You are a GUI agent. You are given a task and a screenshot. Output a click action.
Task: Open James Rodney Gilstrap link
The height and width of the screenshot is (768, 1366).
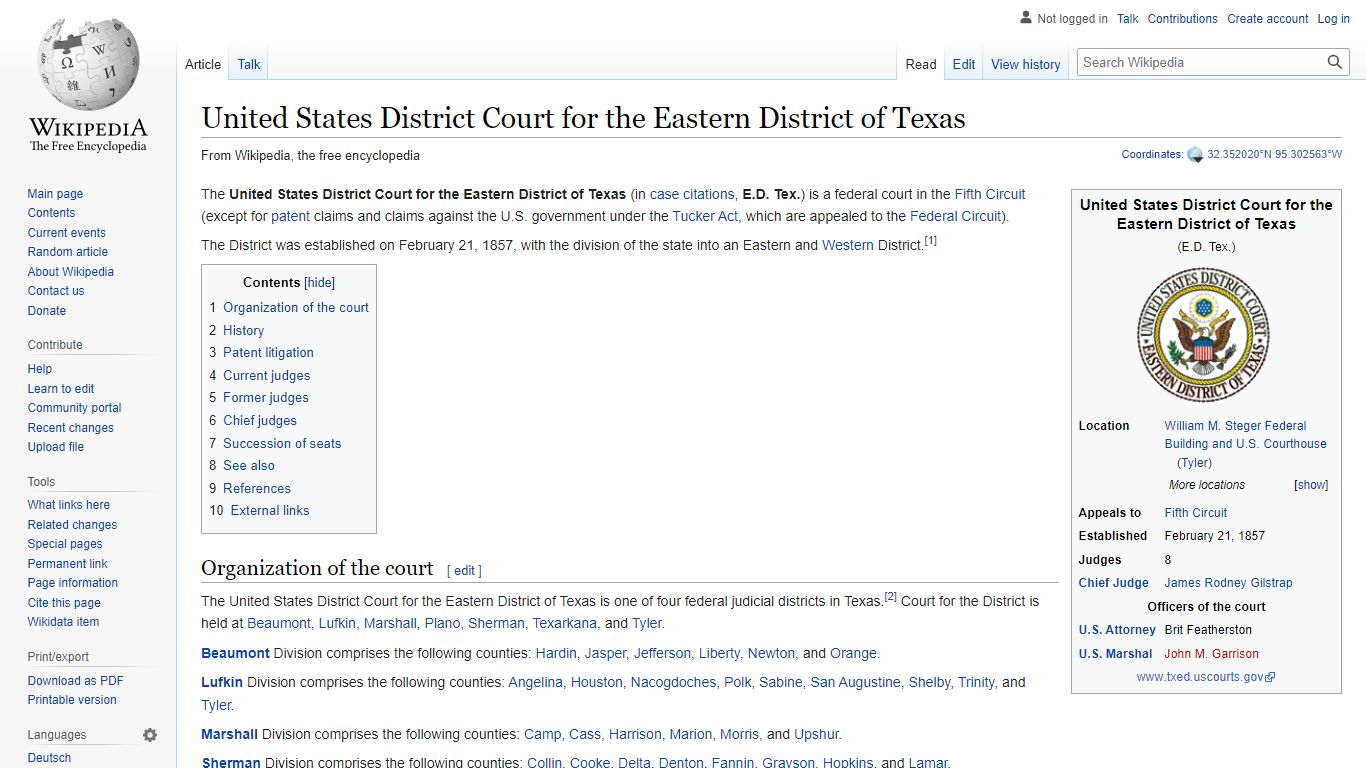point(1228,583)
